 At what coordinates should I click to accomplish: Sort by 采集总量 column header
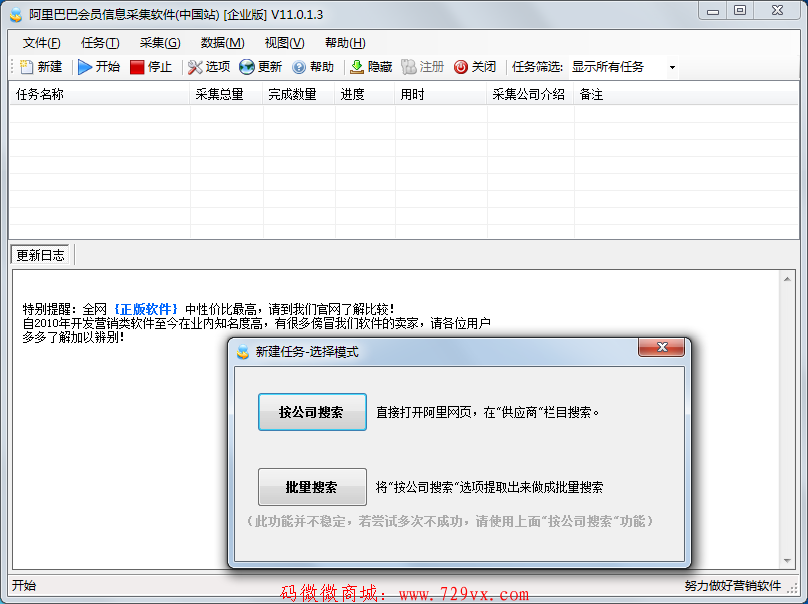tap(226, 94)
